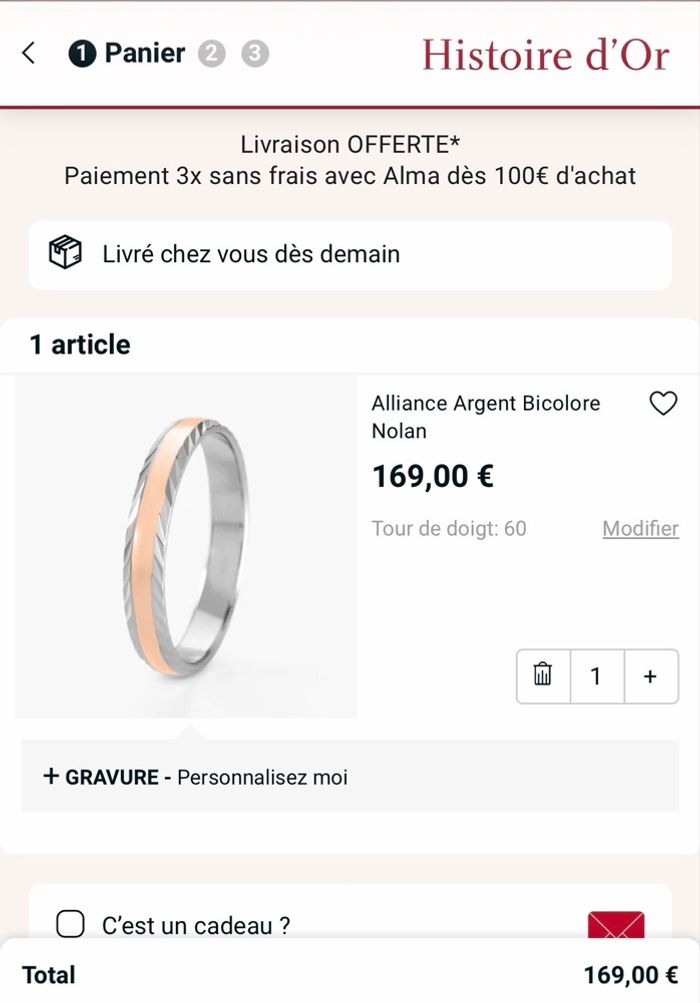Check the "C'est un cadeau ?" checkbox
This screenshot has width=700, height=1003.
pos(70,925)
